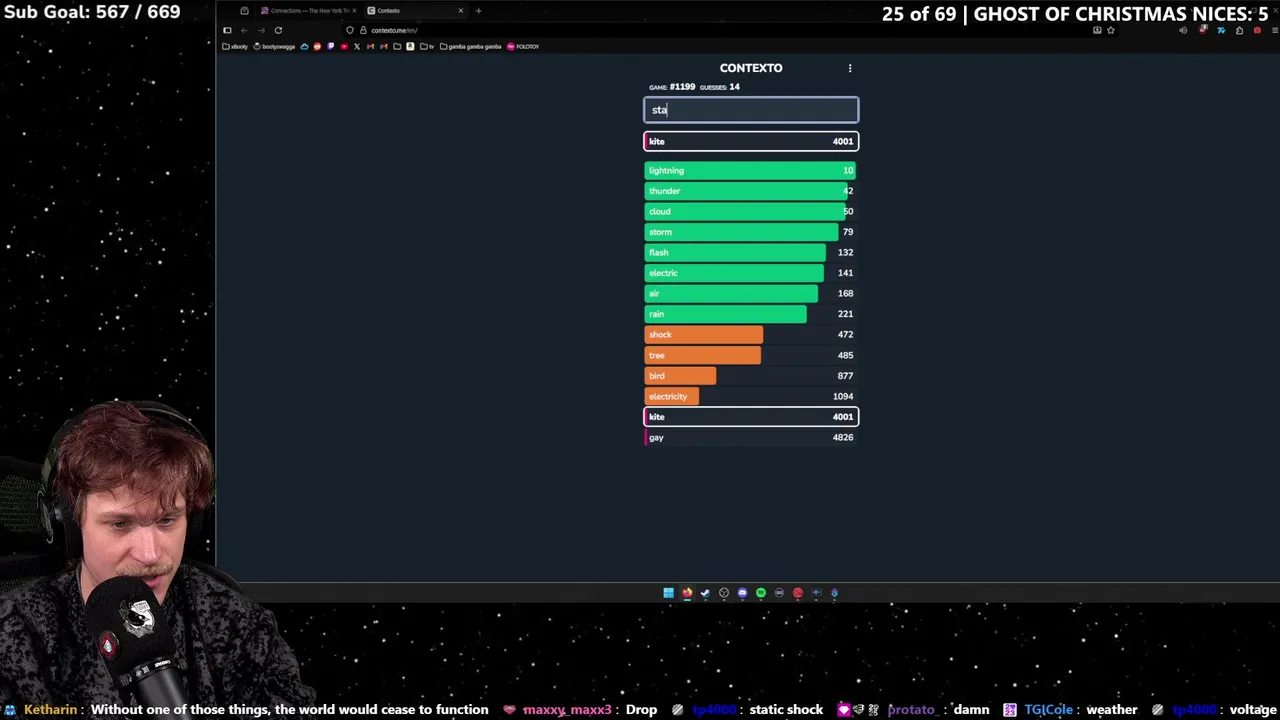Switch to the Connections New York Times tab

309,11
